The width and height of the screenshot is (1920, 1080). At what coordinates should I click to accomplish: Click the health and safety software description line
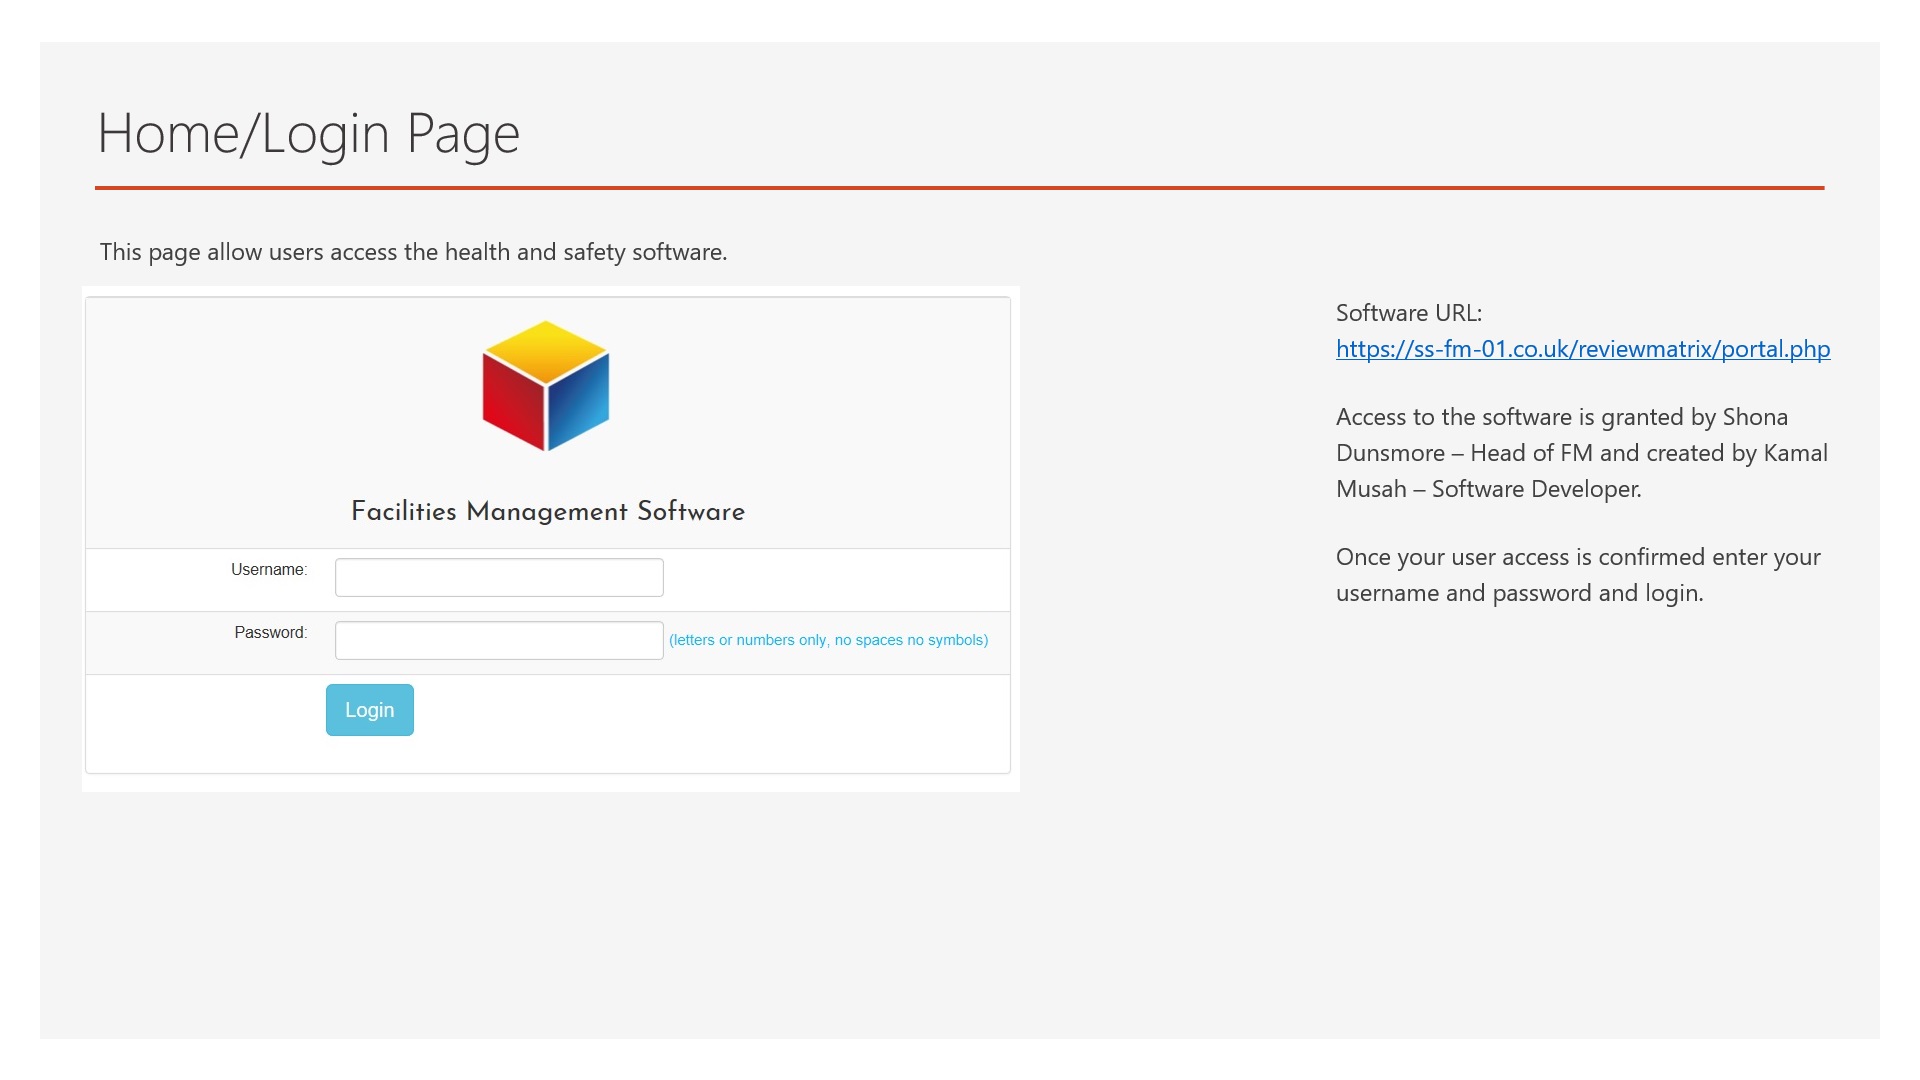pyautogui.click(x=413, y=252)
